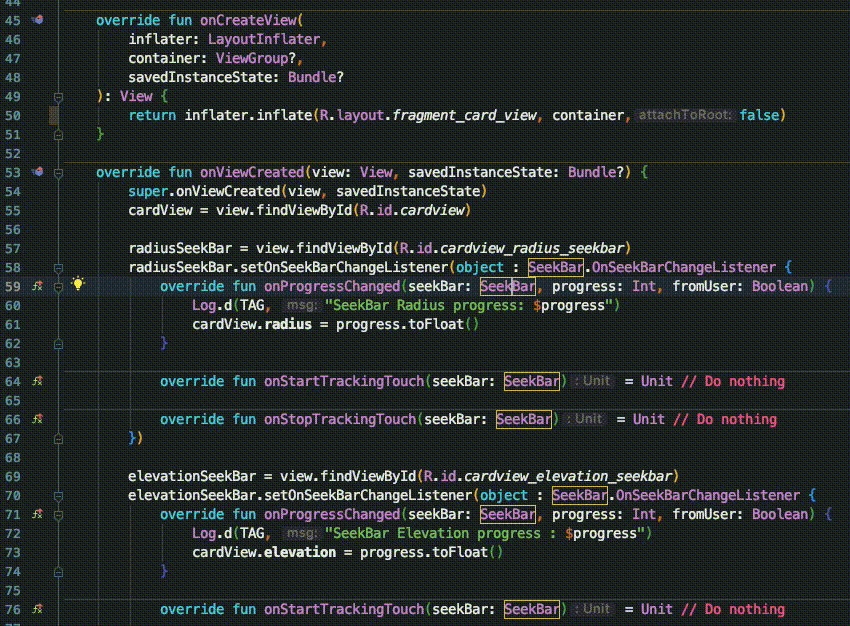Click the function gutter icon on line 59

38,286
